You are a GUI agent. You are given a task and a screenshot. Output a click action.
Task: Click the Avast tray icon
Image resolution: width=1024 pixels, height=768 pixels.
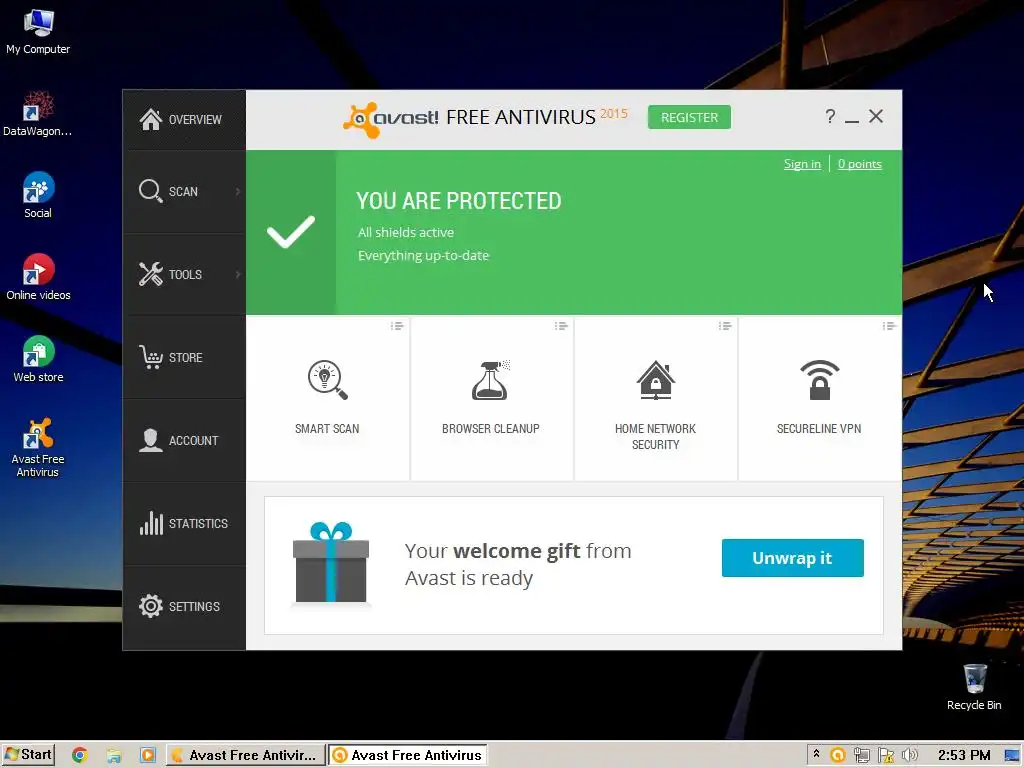[x=837, y=756]
